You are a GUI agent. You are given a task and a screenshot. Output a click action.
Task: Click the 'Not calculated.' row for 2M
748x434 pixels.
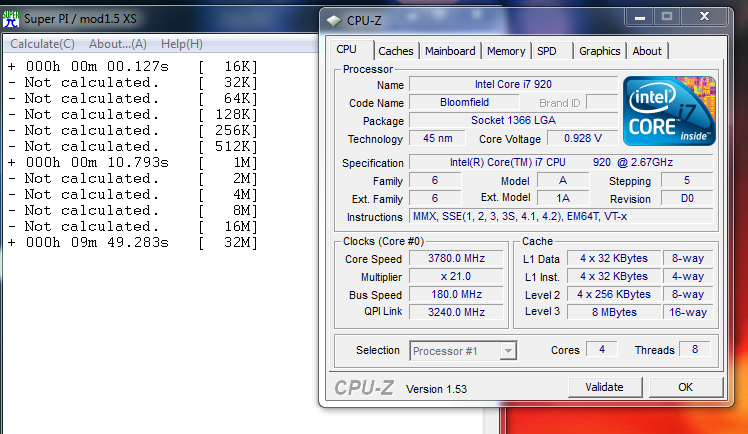pyautogui.click(x=133, y=178)
